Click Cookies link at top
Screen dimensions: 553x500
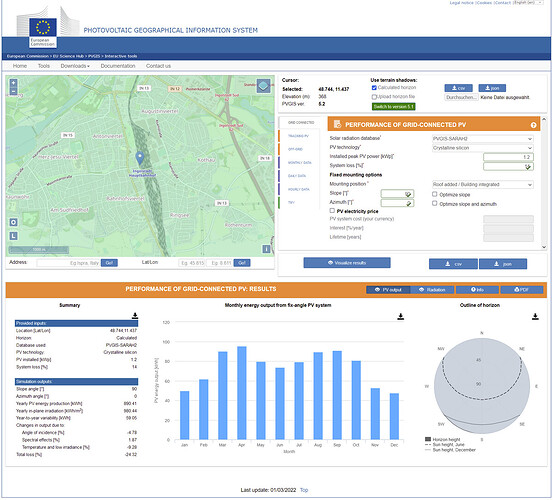click(x=484, y=2)
